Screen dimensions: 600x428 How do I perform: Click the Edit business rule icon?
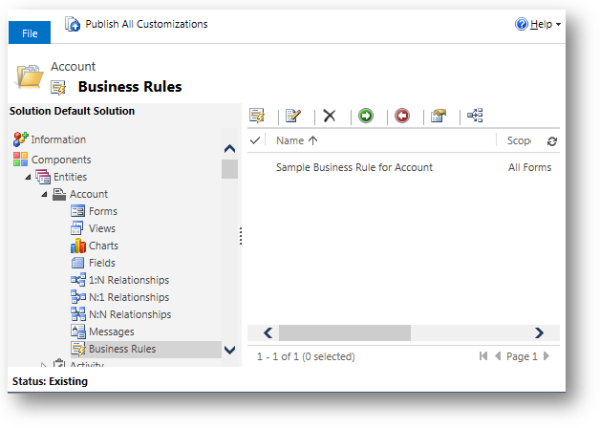click(x=293, y=116)
